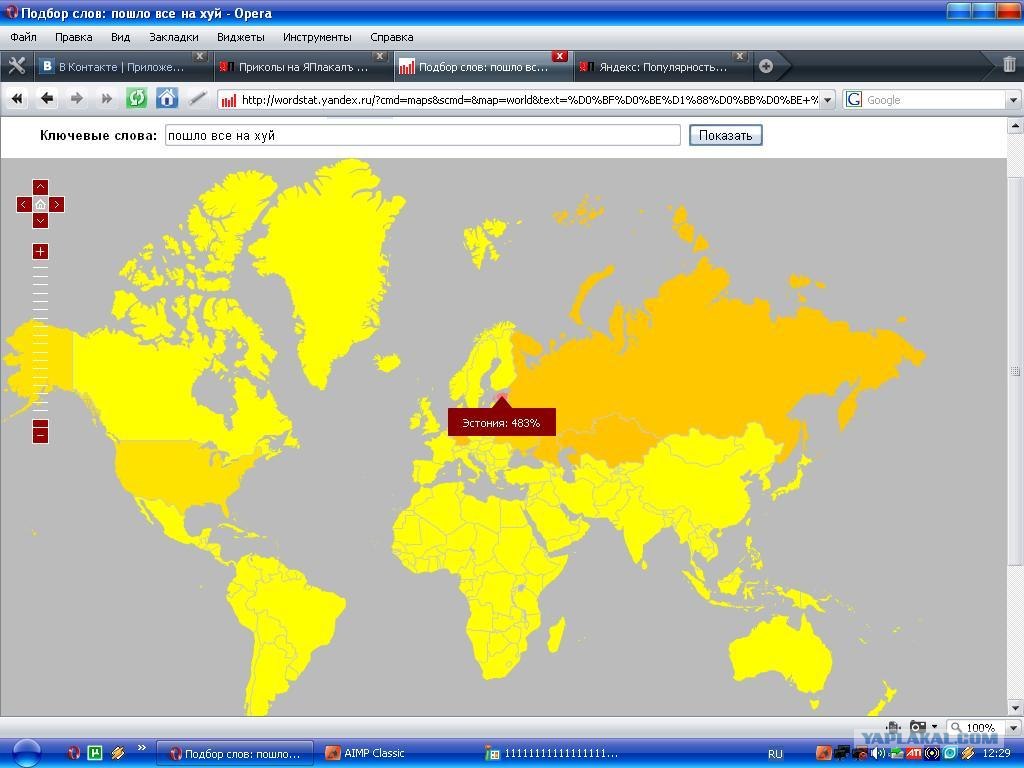This screenshot has height=768, width=1024.
Task: Go forward to next page
Action: point(76,99)
